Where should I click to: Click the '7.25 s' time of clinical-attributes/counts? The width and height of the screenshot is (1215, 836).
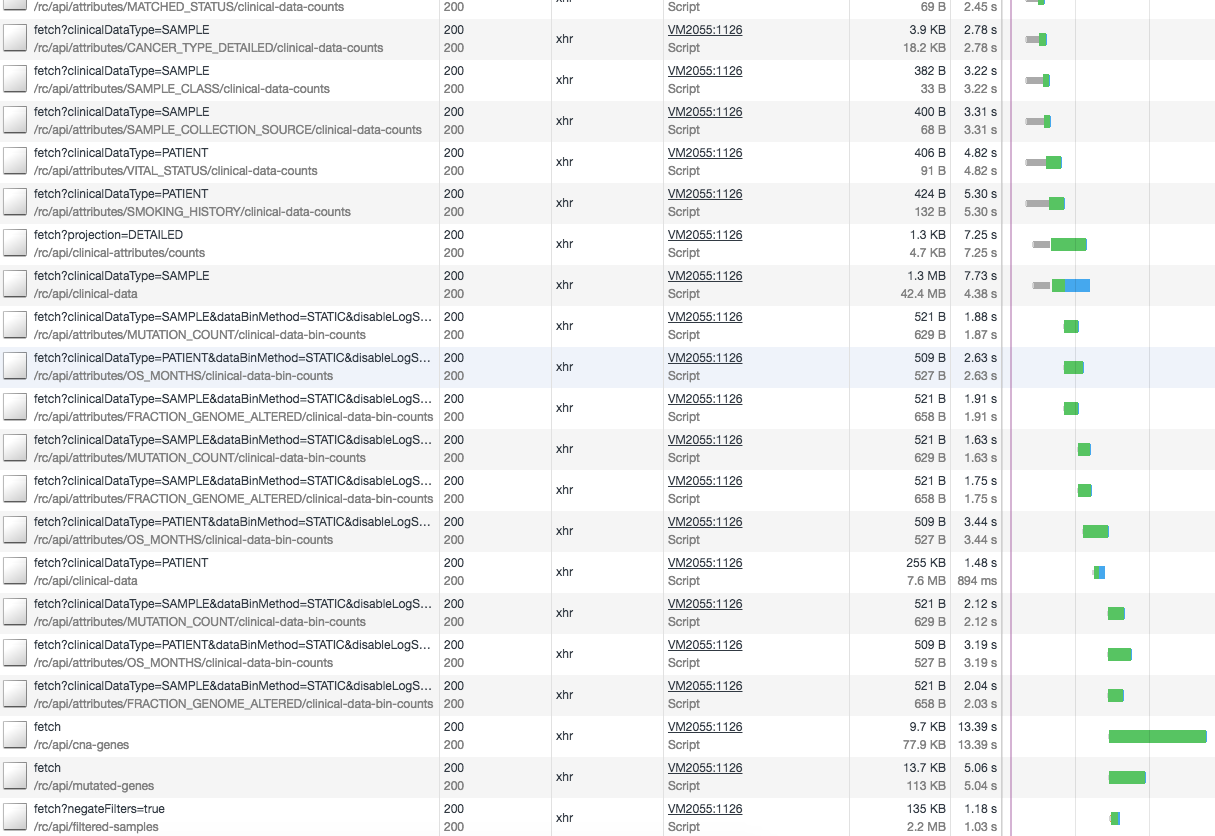980,235
